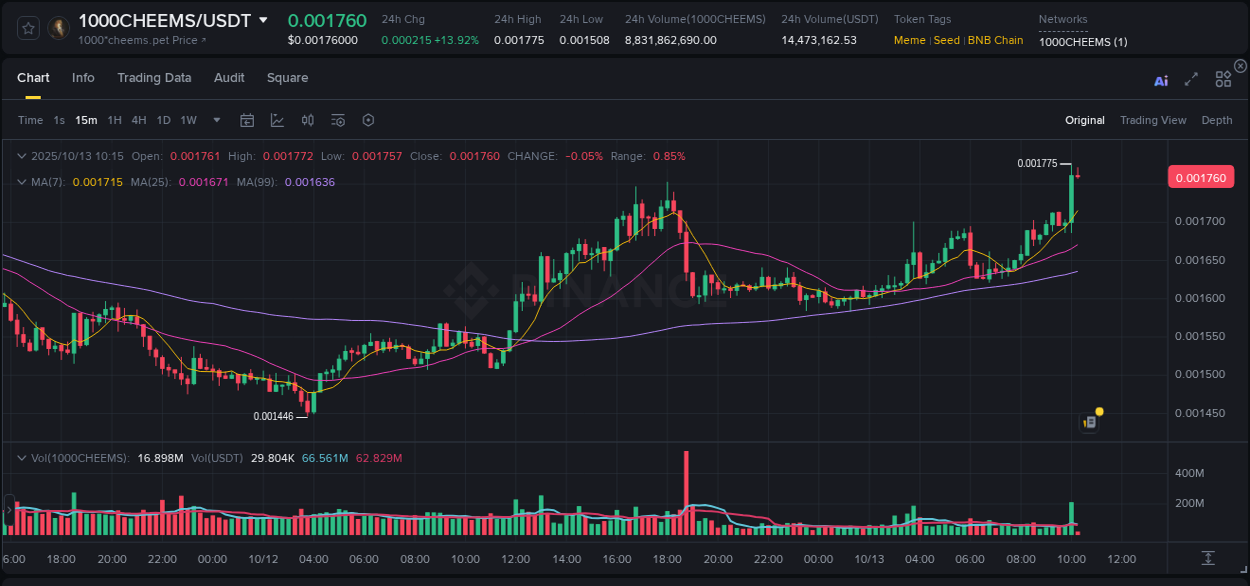Change the chart style using the line-chart icon
The width and height of the screenshot is (1250, 586).
click(277, 120)
